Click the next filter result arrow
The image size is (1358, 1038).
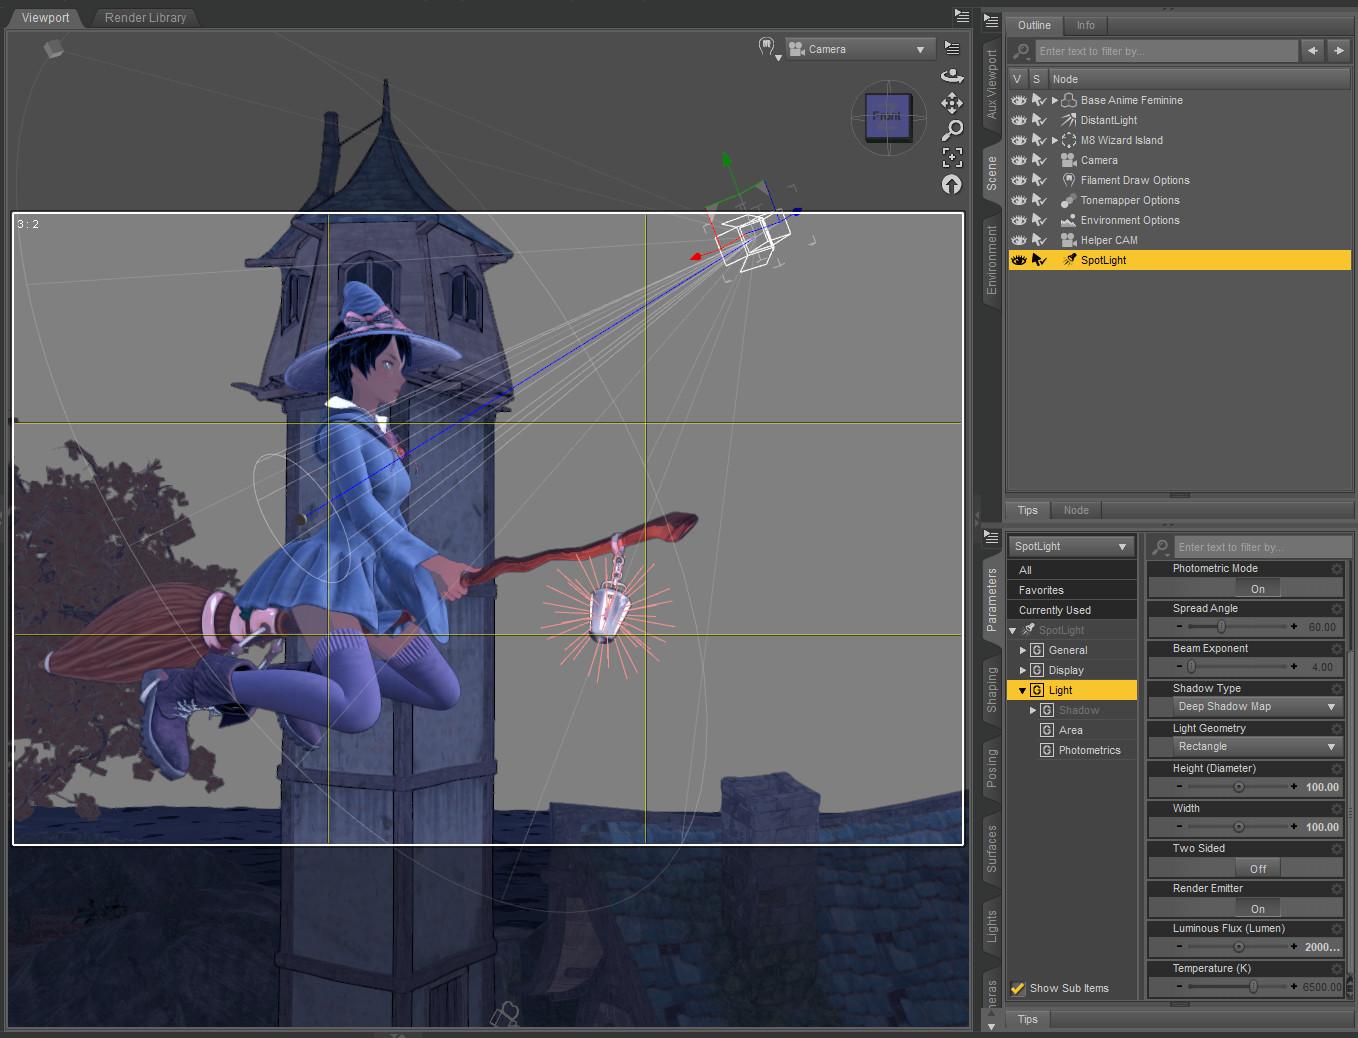coord(1338,50)
